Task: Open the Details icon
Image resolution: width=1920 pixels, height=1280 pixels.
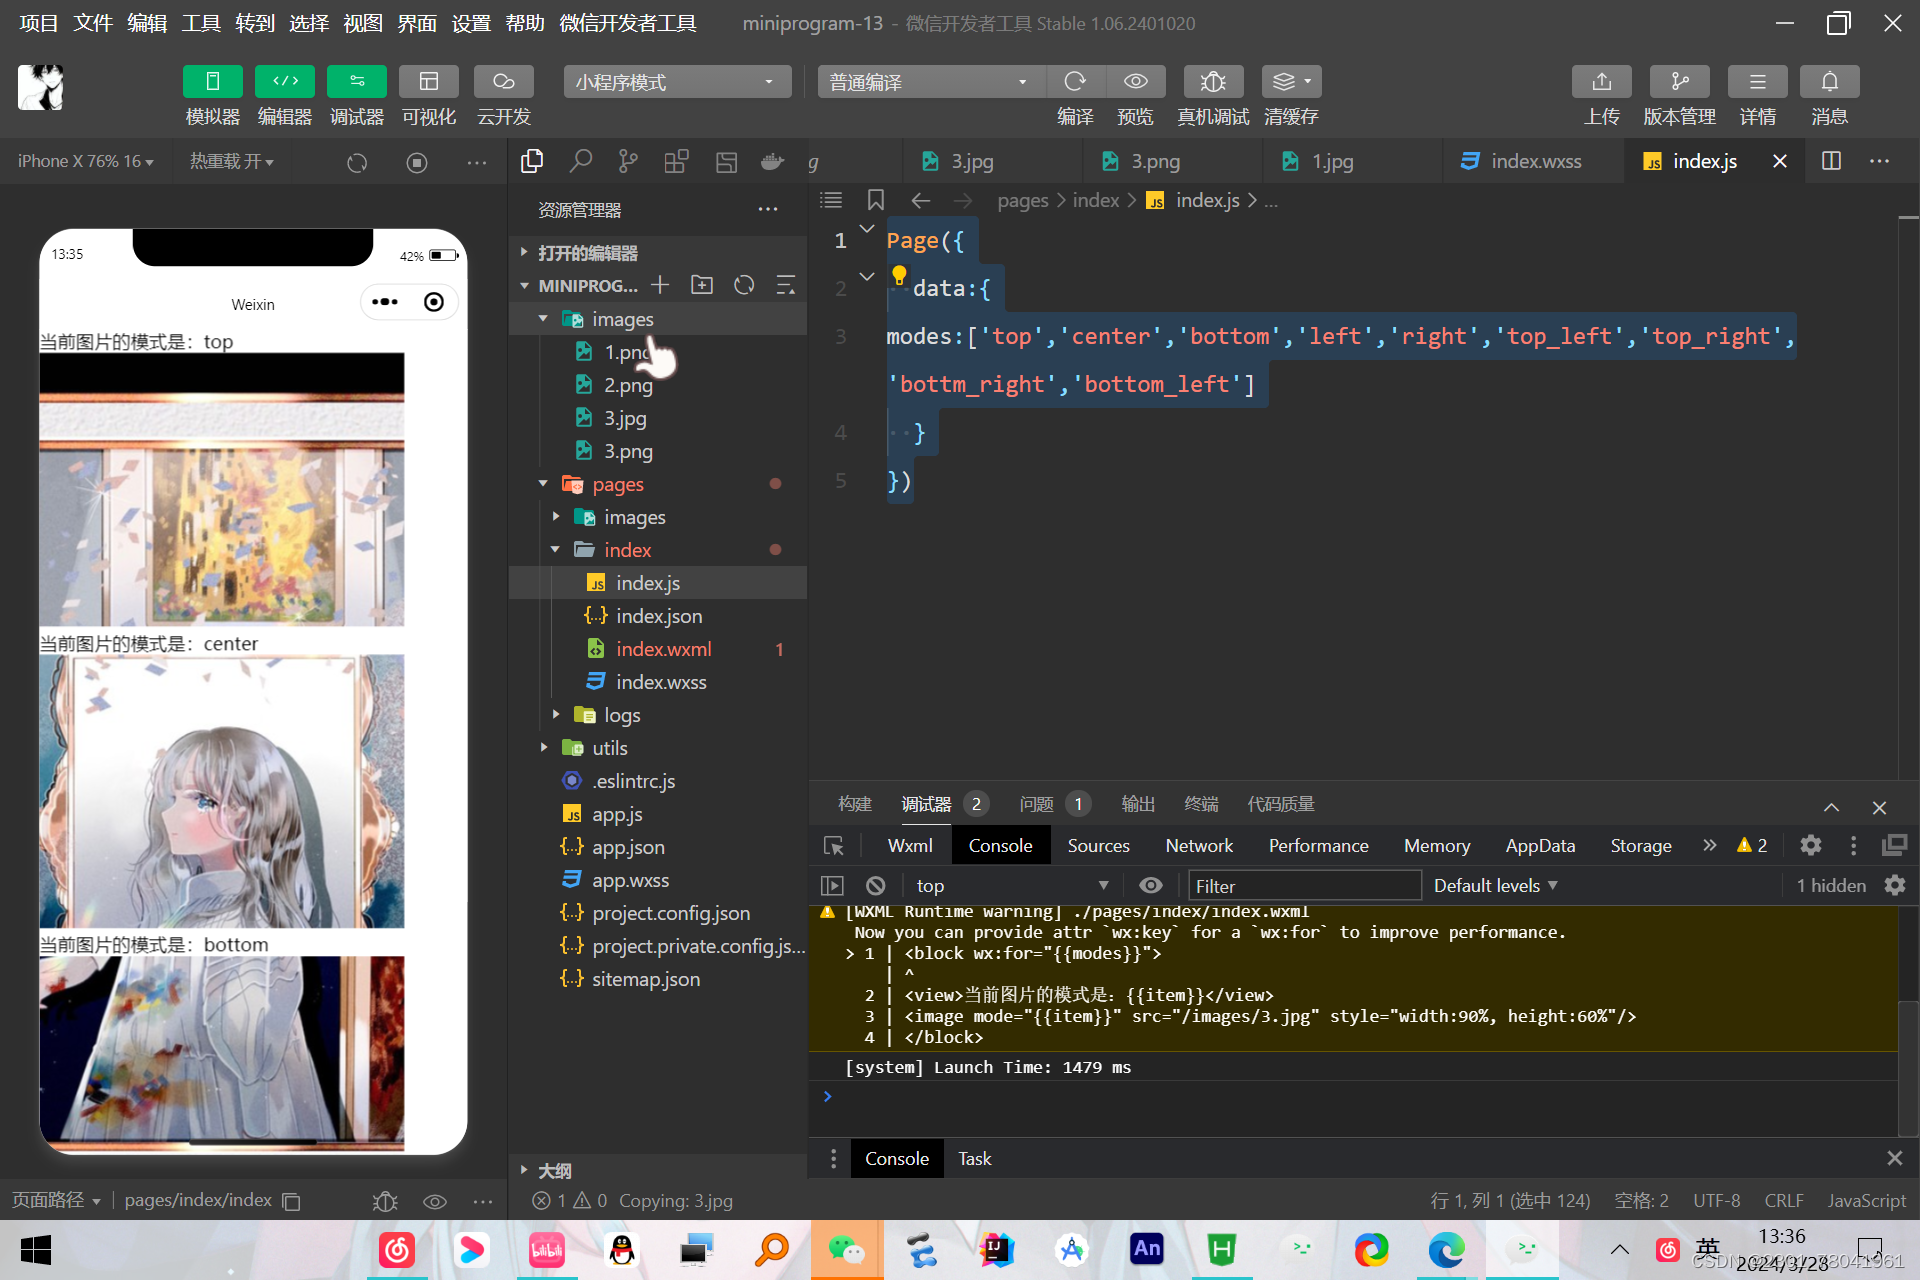Action: point(1757,81)
